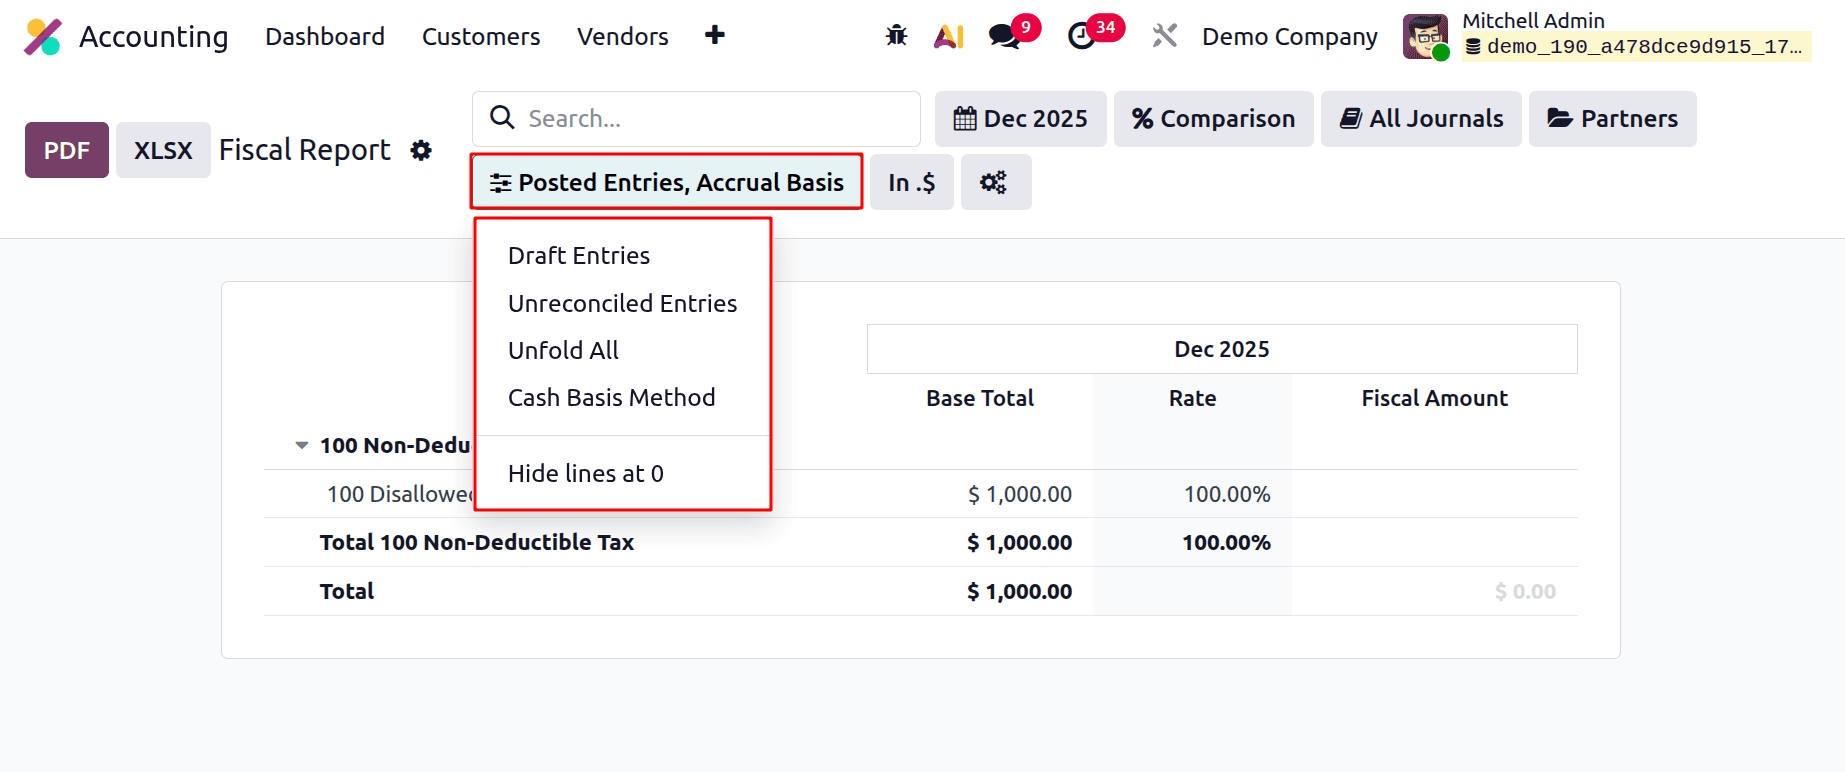Screen dimensions: 1845x772
Task: Open the Dec 2025 date picker
Action: [1020, 119]
